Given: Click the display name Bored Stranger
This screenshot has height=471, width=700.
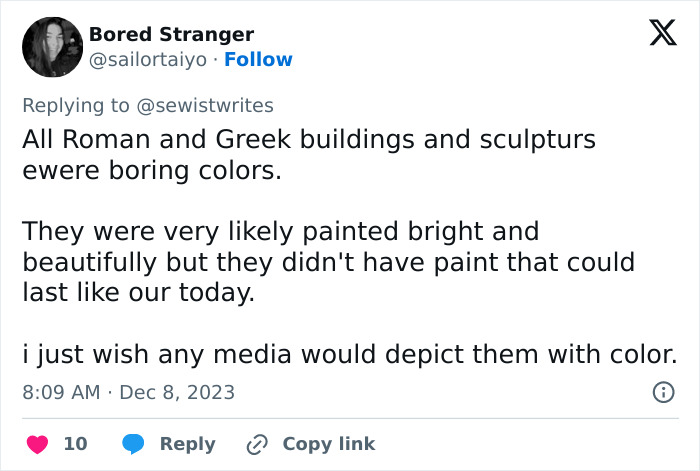Looking at the screenshot, I should click(x=171, y=34).
